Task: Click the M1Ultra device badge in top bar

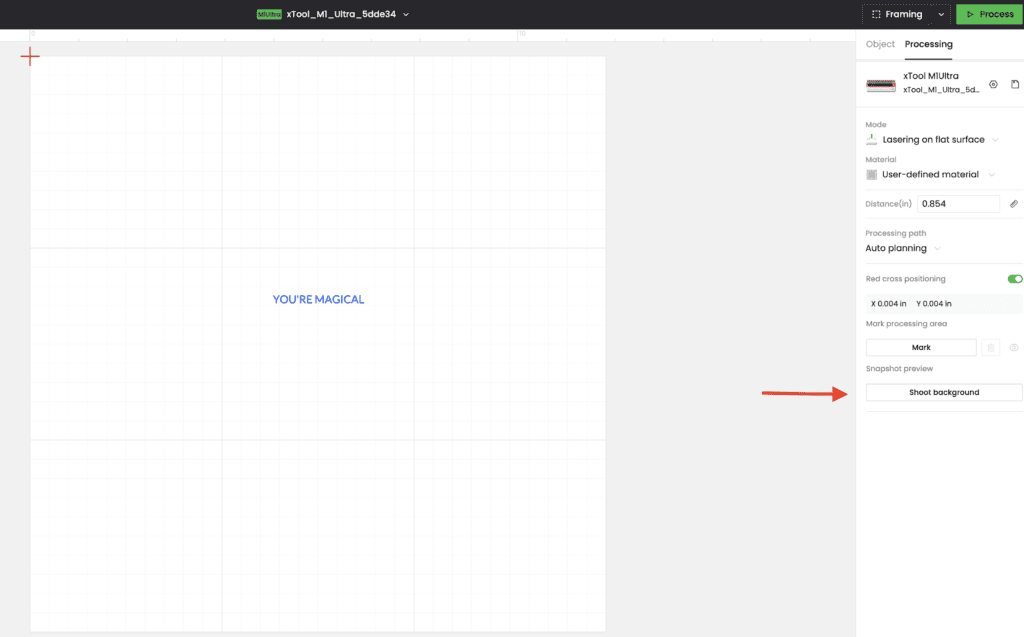Action: tap(268, 14)
